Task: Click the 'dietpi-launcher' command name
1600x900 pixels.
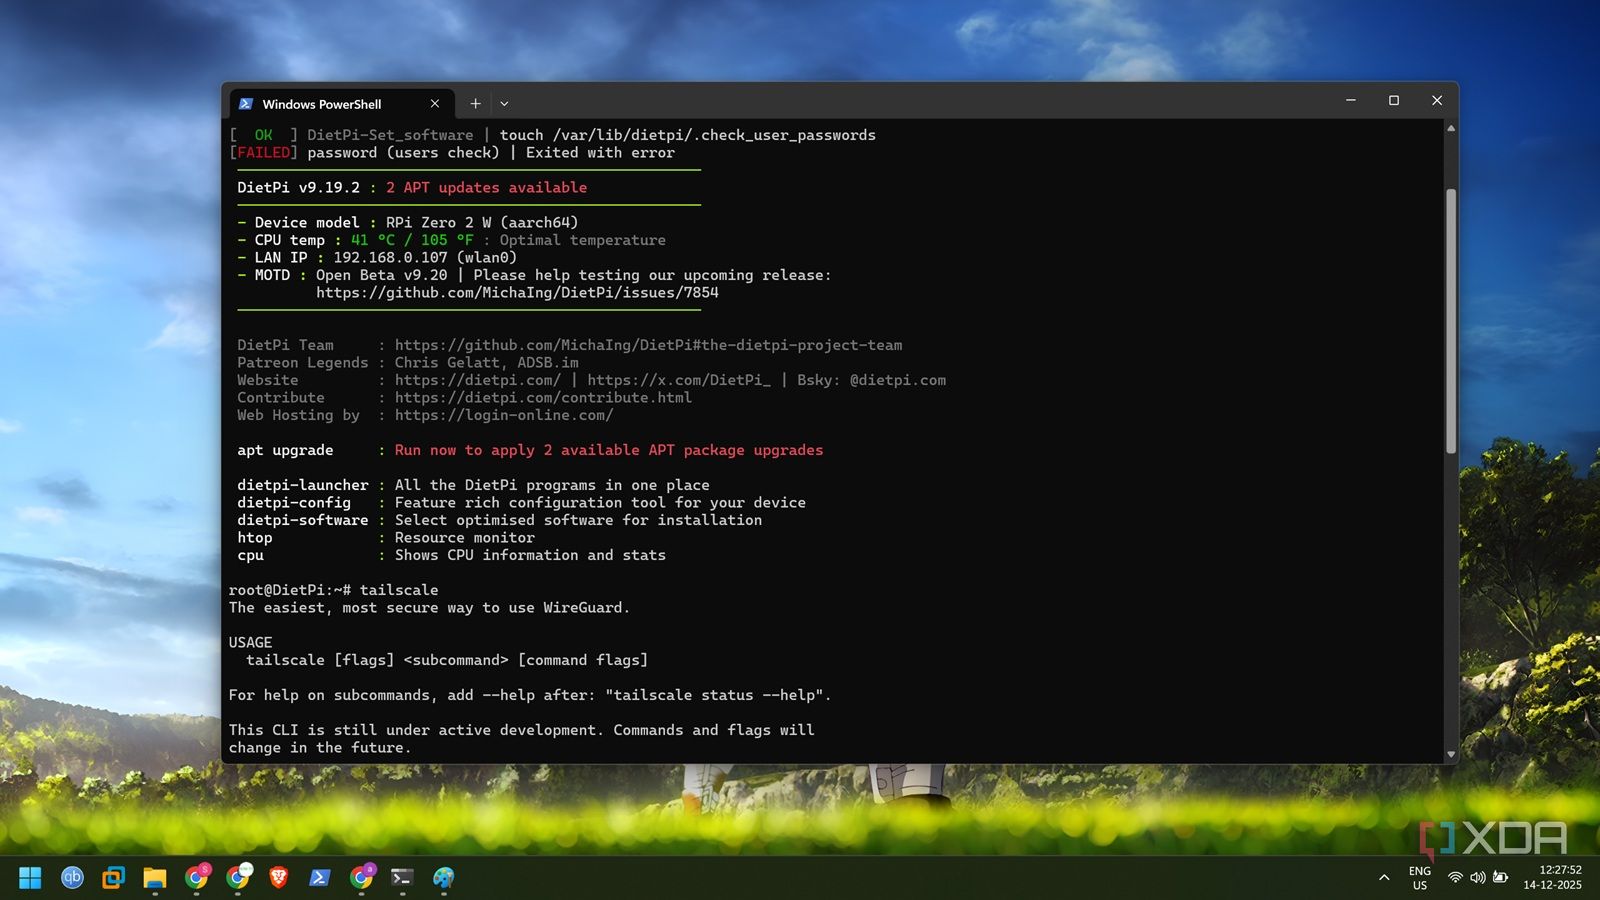Action: point(303,485)
